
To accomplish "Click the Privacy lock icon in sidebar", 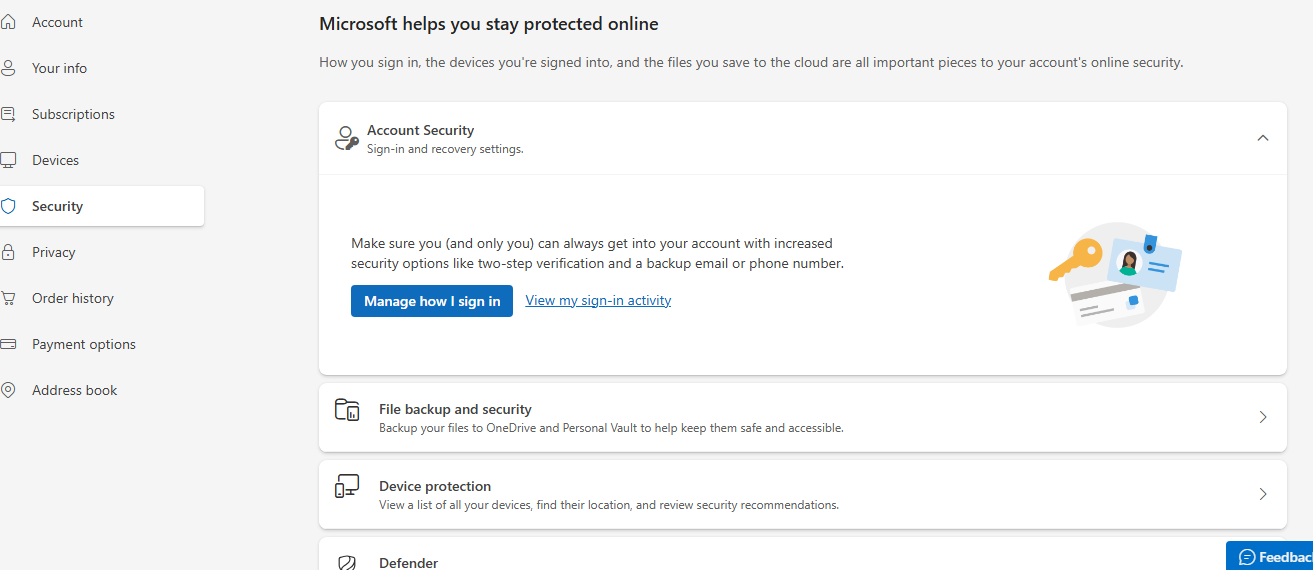I will point(8,252).
